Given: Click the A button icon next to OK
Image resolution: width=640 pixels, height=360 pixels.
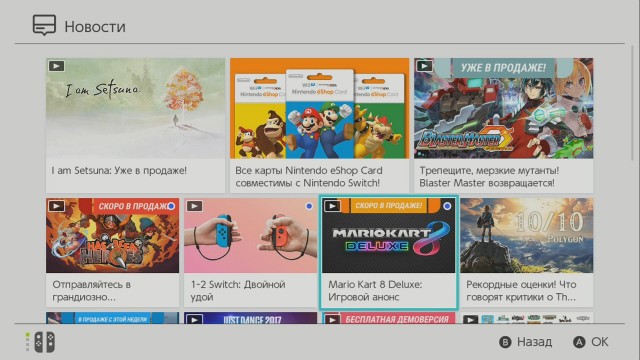Looking at the screenshot, I should [x=579, y=342].
